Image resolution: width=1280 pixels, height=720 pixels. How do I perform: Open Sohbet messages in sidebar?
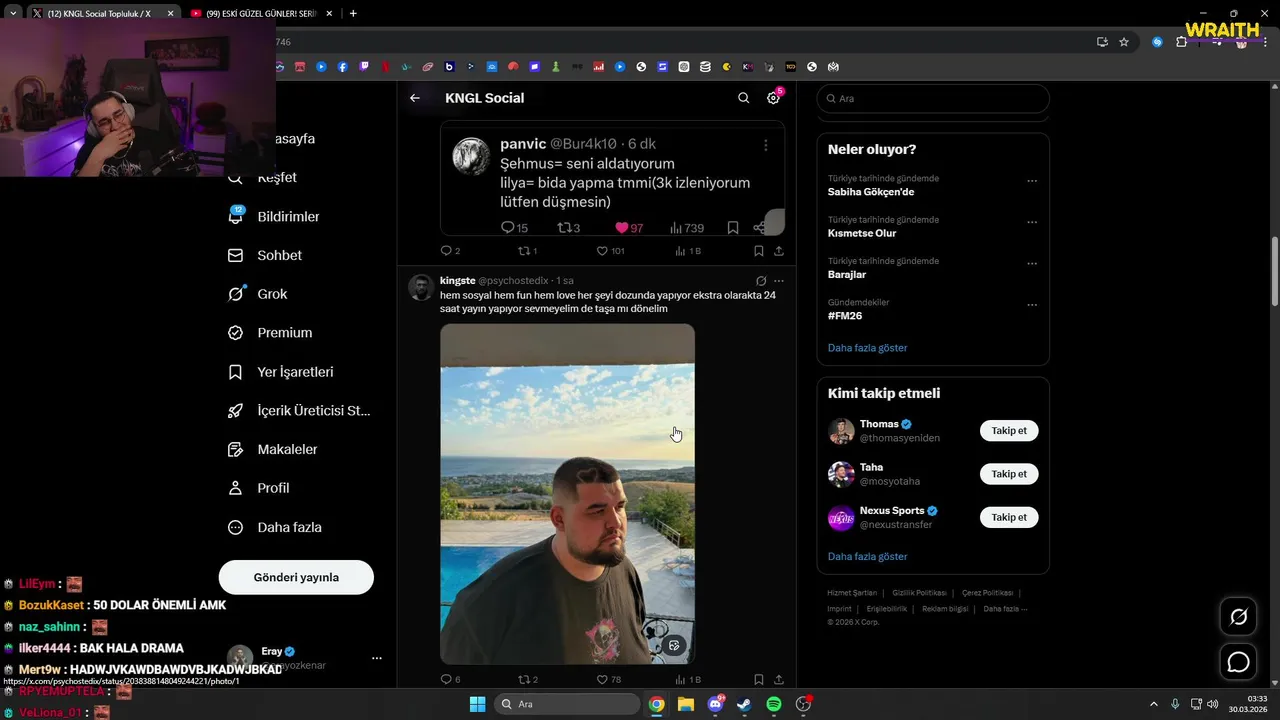(x=264, y=255)
